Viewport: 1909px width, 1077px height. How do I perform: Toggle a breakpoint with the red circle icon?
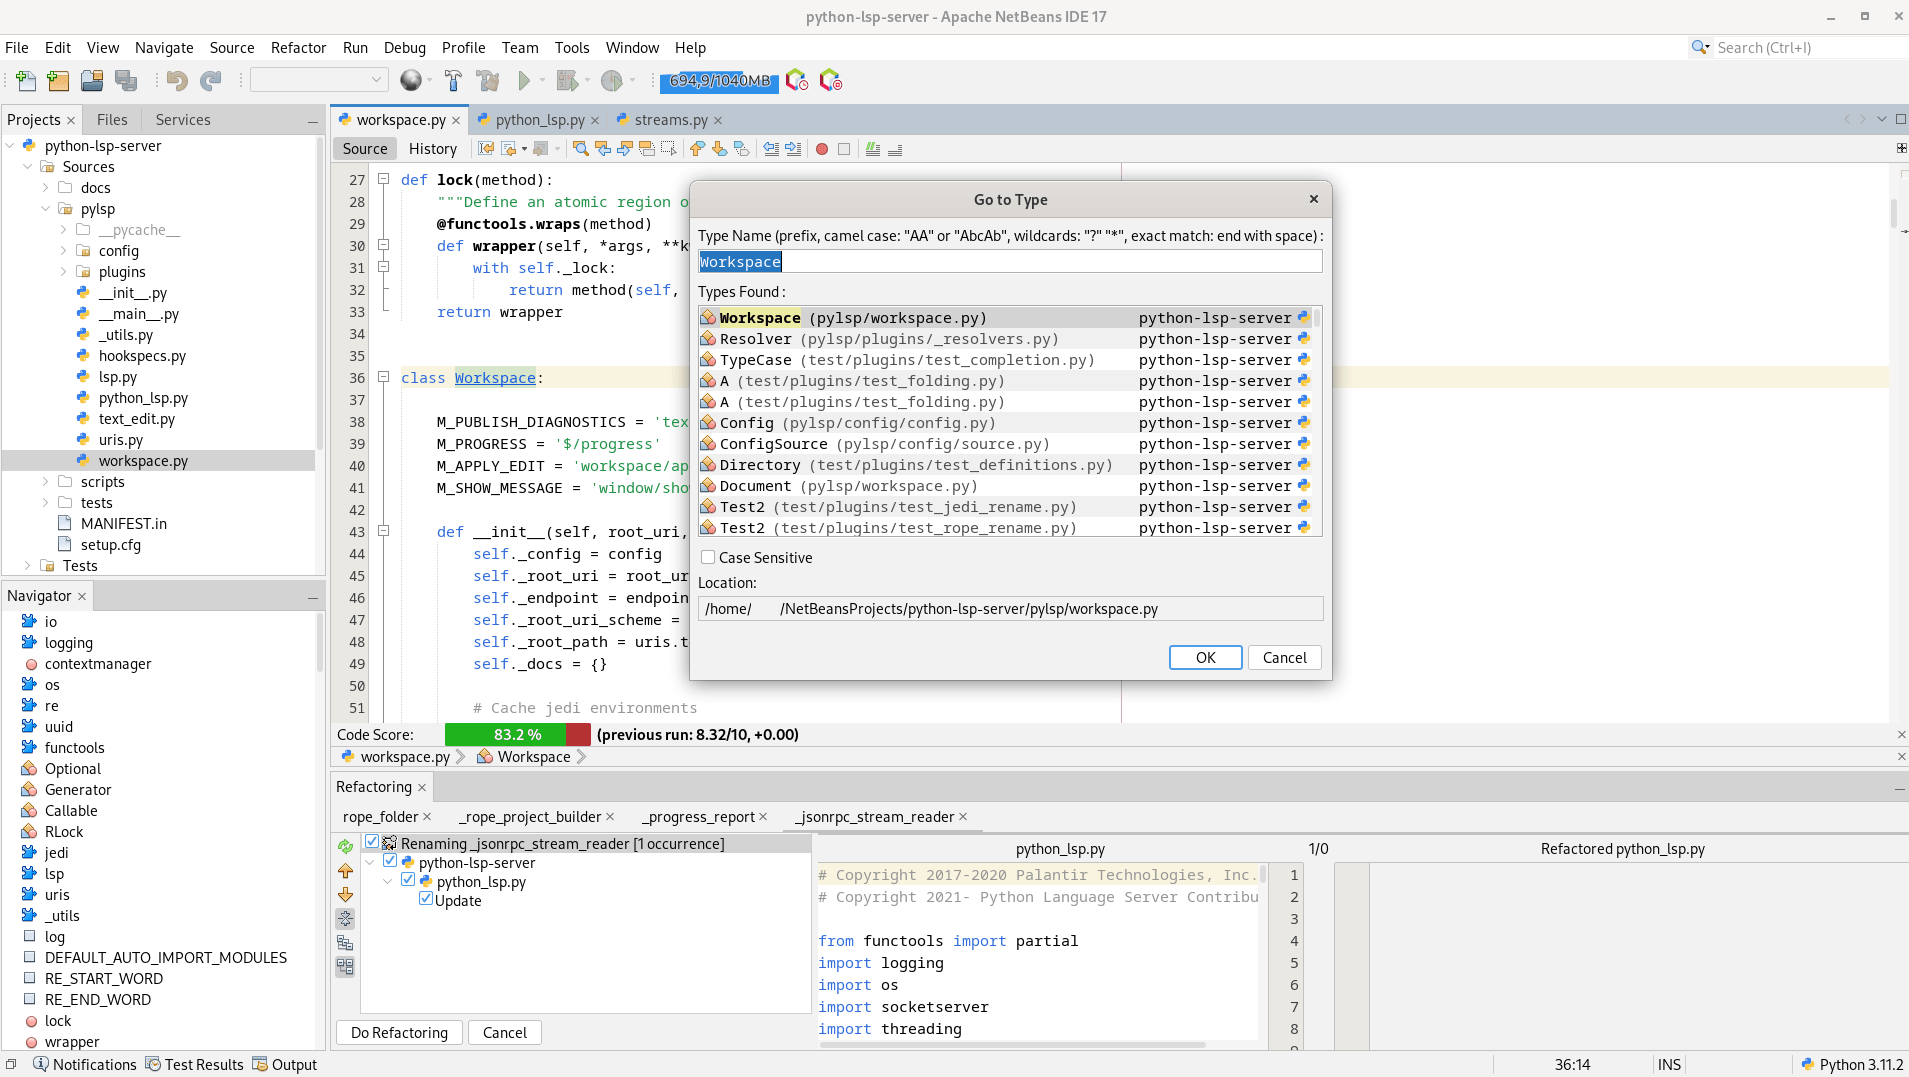pyautogui.click(x=821, y=148)
